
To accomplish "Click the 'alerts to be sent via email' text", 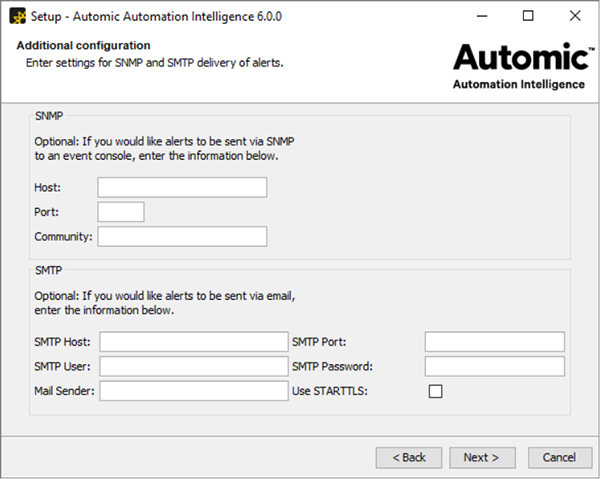I will (230, 296).
